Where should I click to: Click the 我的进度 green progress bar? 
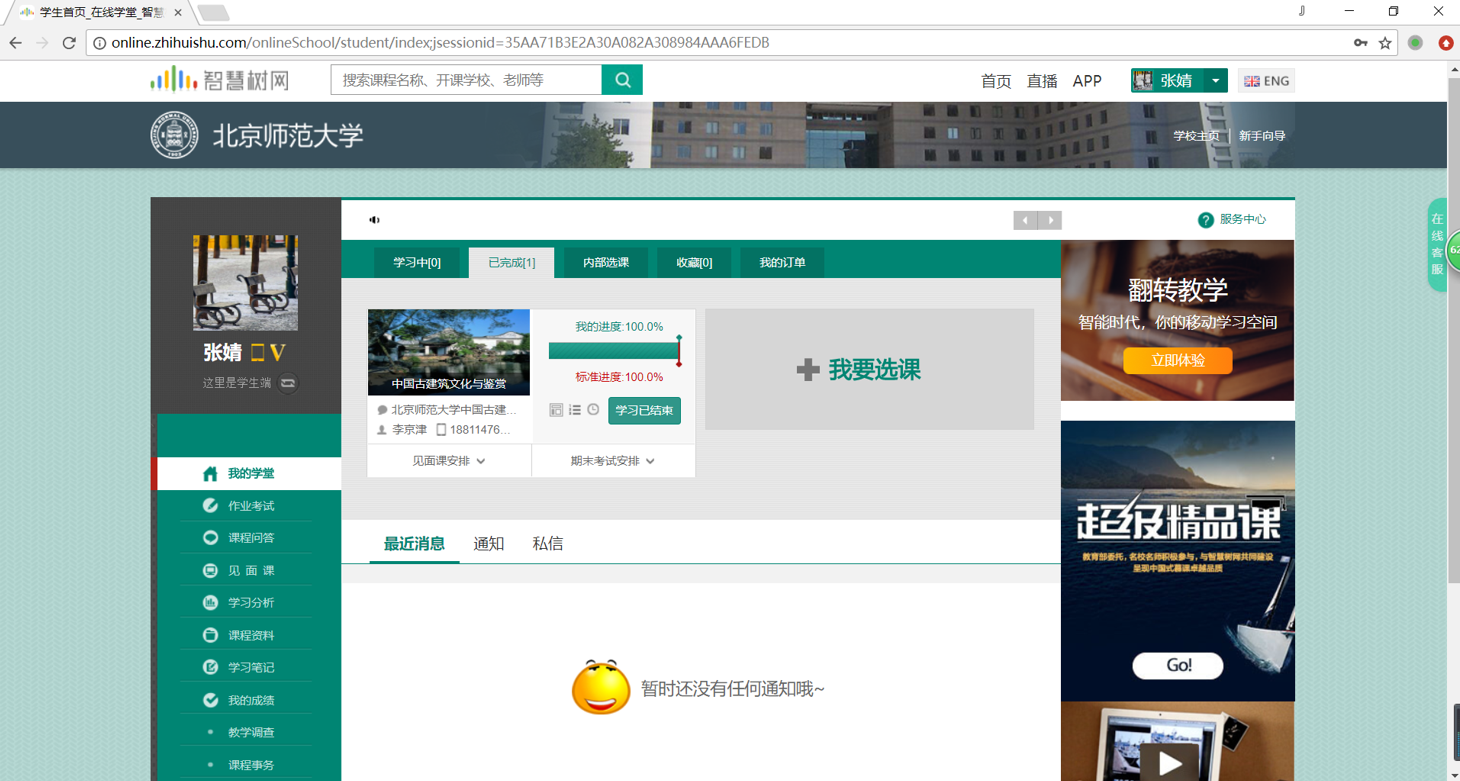tap(613, 351)
